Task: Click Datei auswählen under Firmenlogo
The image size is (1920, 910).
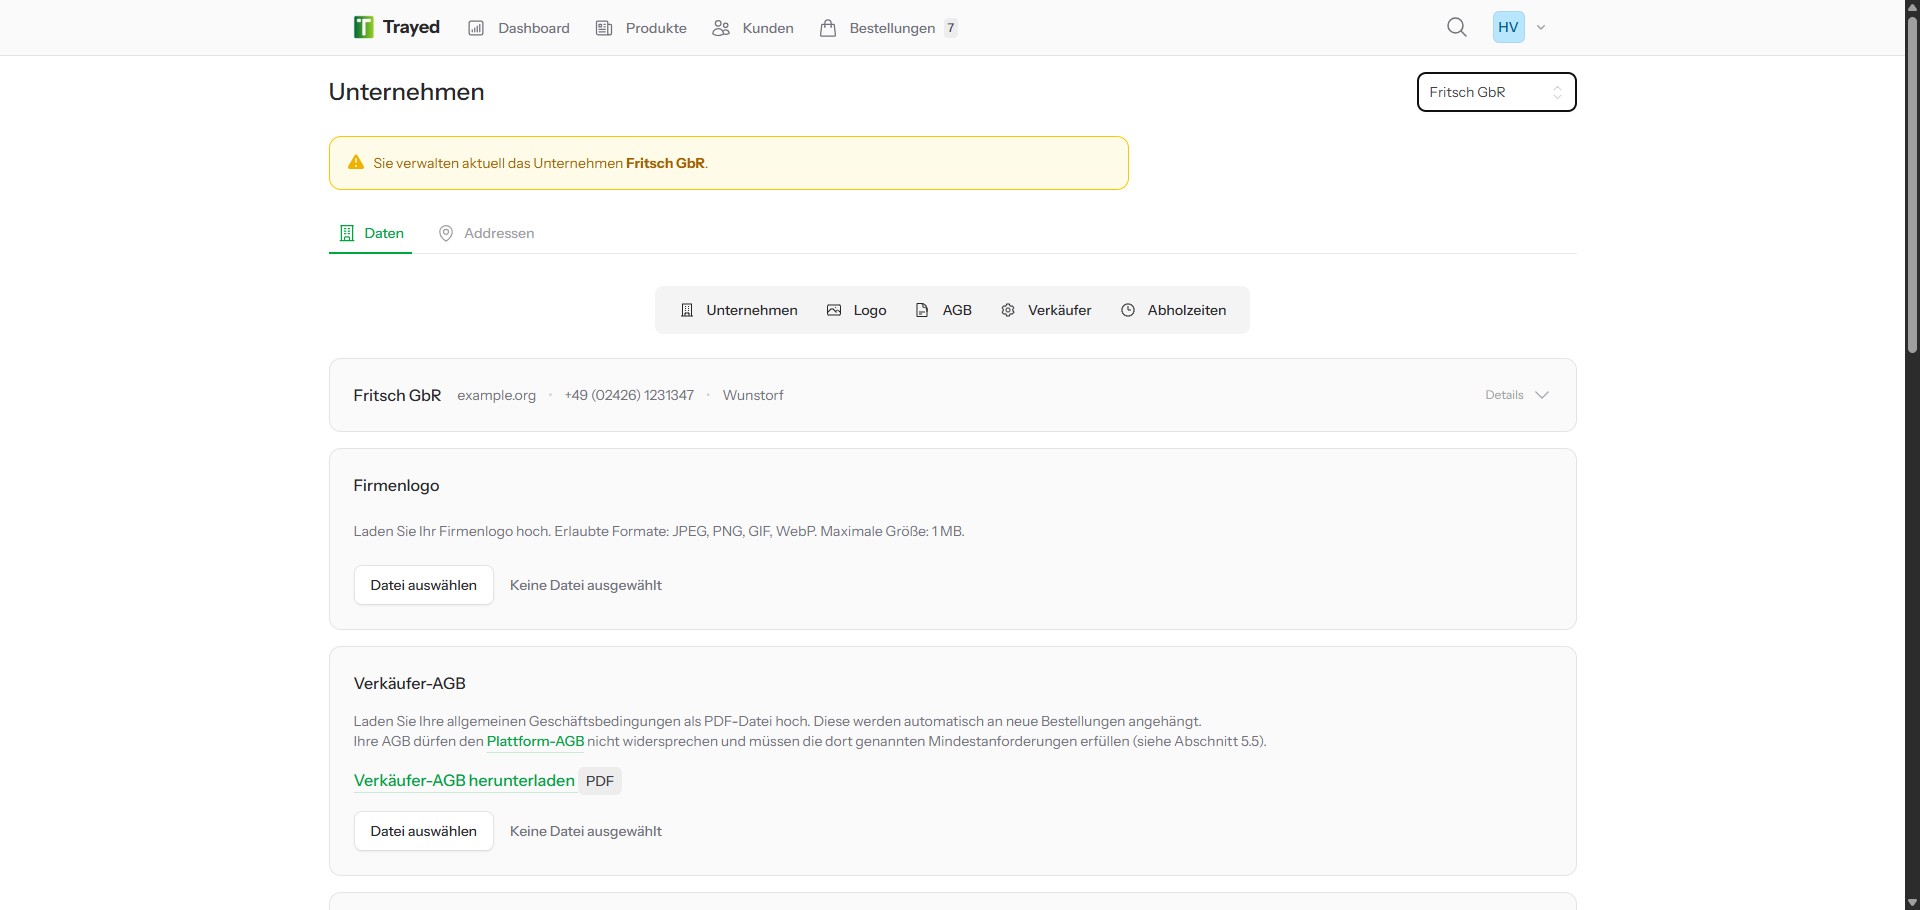Action: tap(423, 584)
